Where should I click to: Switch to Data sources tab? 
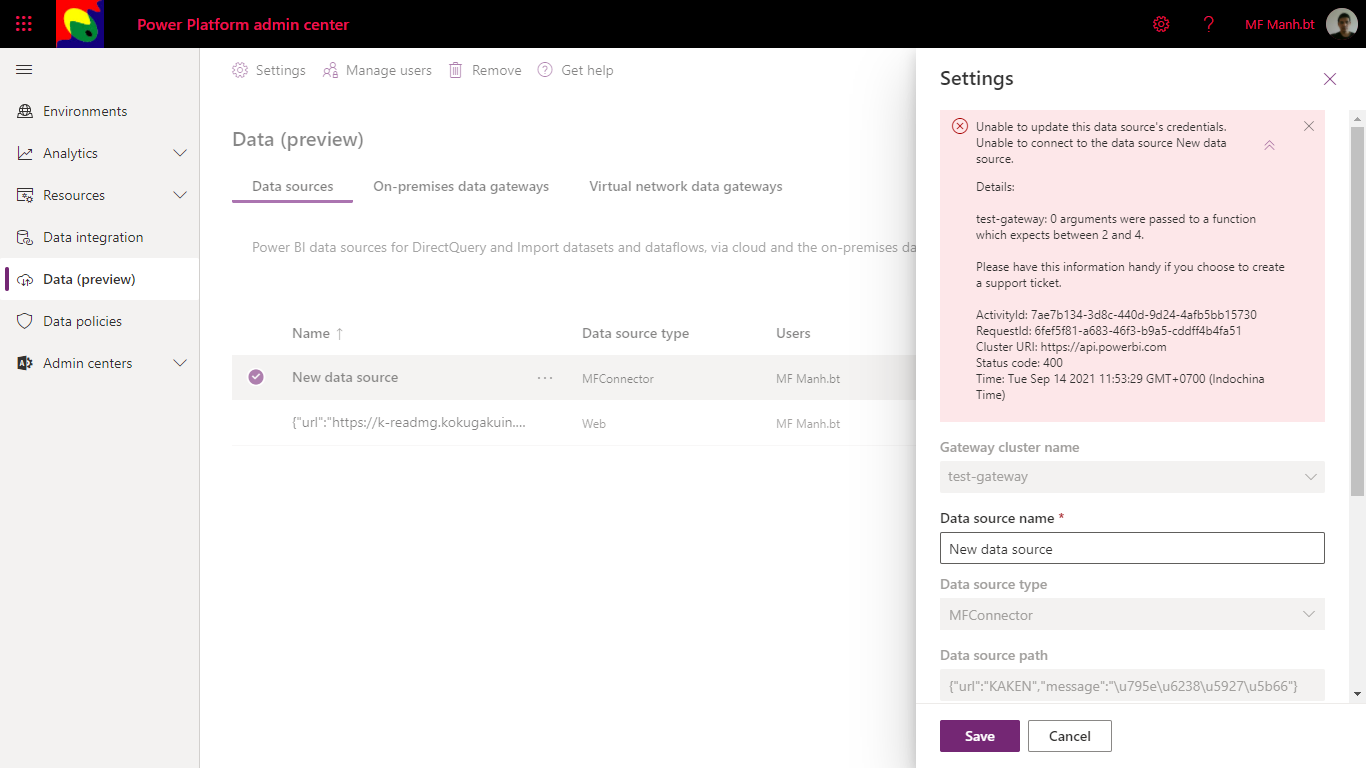292,186
